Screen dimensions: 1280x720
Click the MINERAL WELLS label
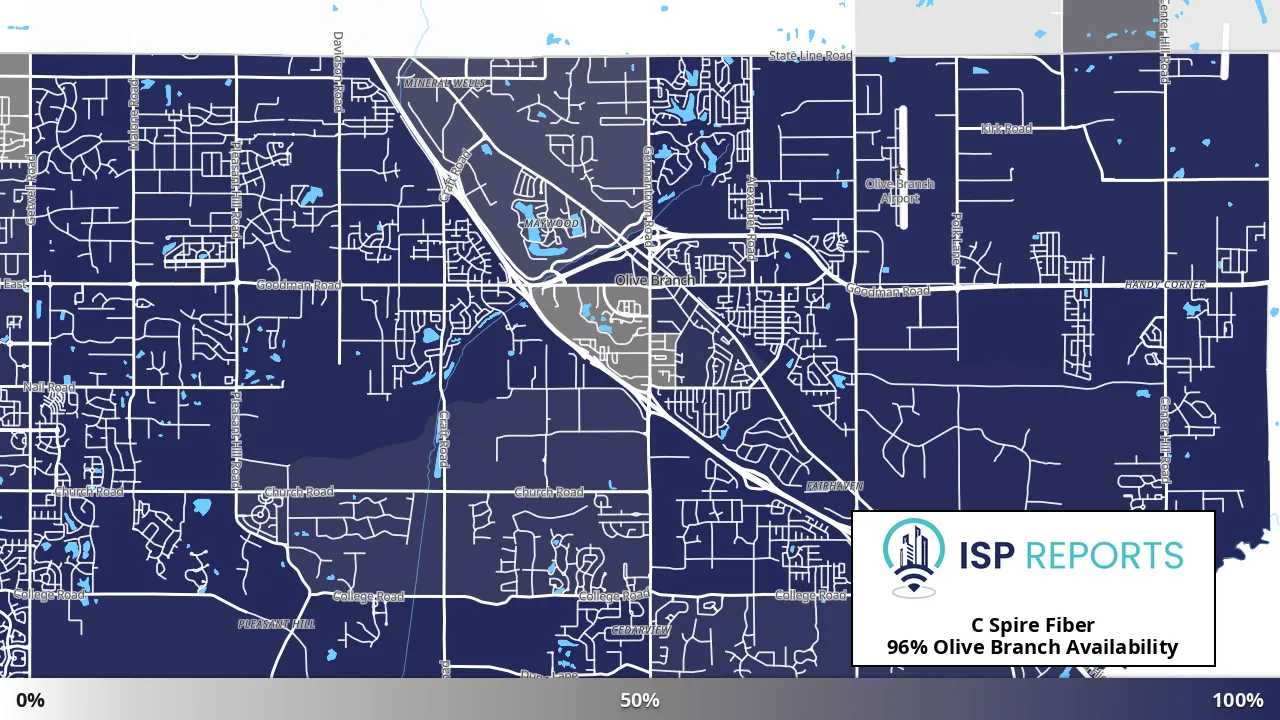click(445, 83)
